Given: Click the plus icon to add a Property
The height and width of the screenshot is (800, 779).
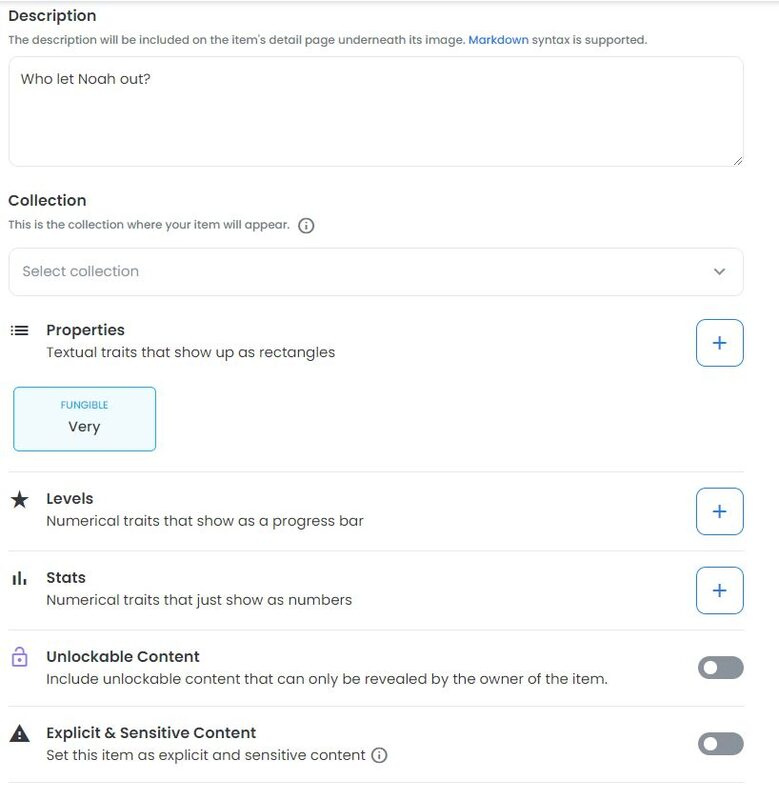Looking at the screenshot, I should [718, 341].
